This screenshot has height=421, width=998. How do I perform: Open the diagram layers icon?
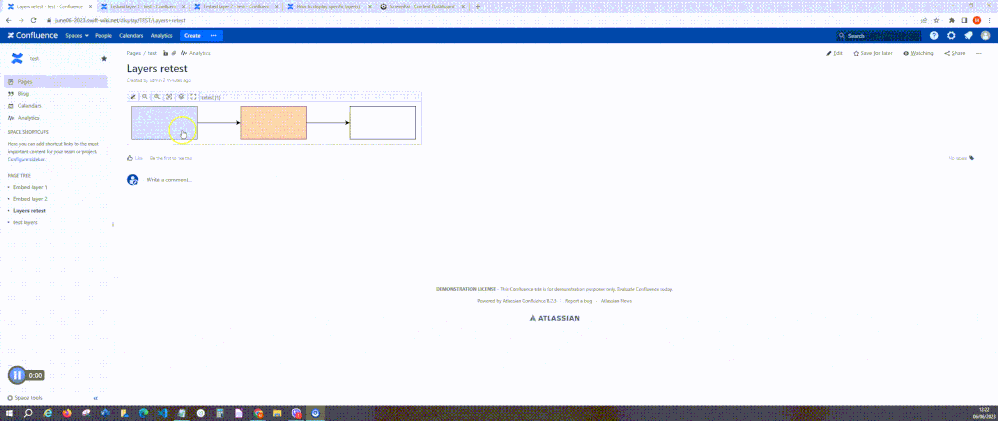pos(181,97)
